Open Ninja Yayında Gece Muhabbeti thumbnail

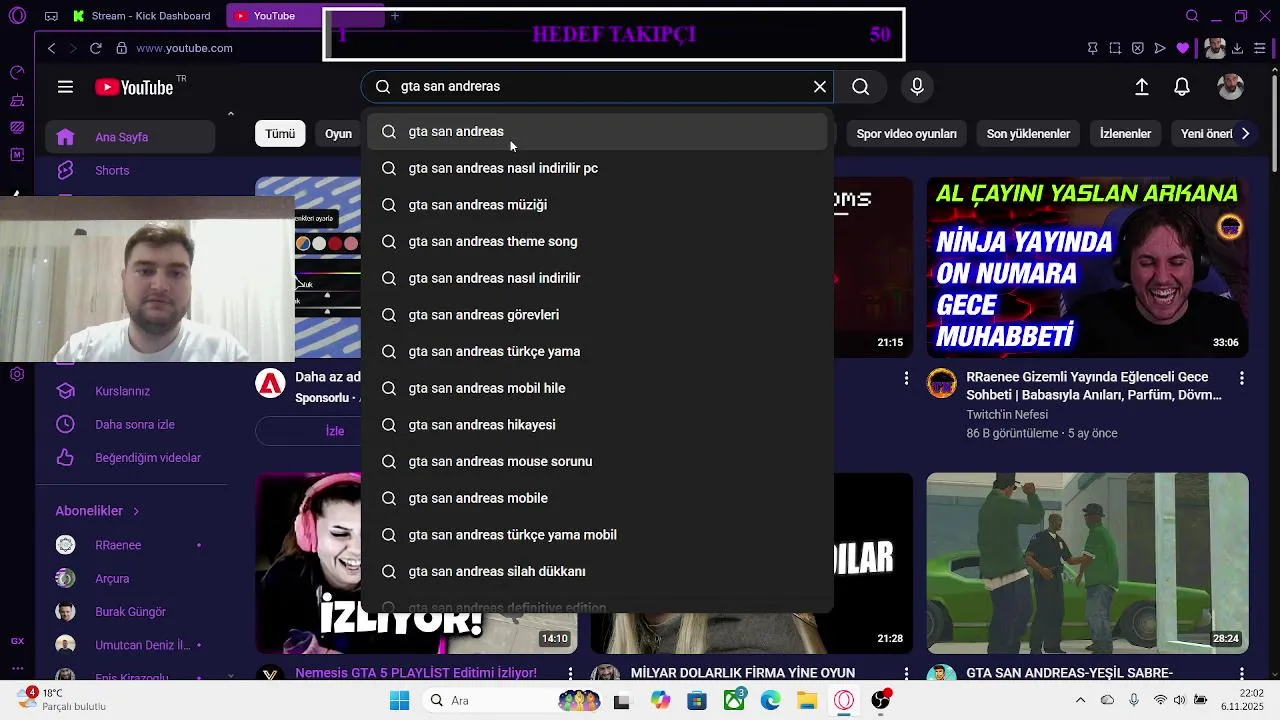[1087, 267]
